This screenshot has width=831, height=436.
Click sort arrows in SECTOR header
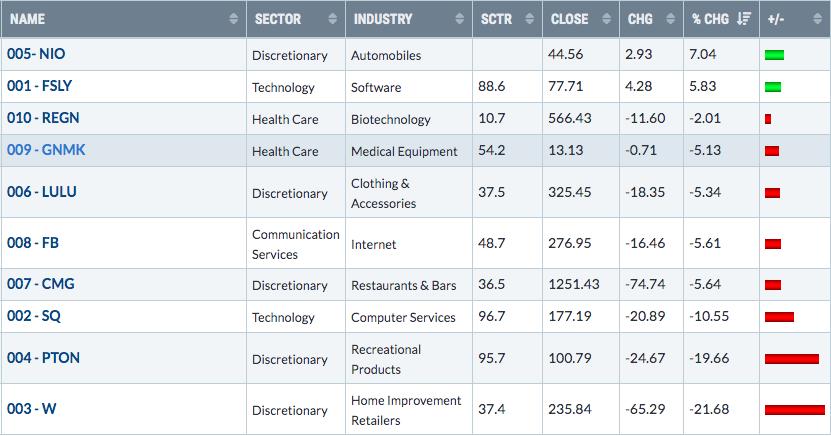click(x=332, y=19)
